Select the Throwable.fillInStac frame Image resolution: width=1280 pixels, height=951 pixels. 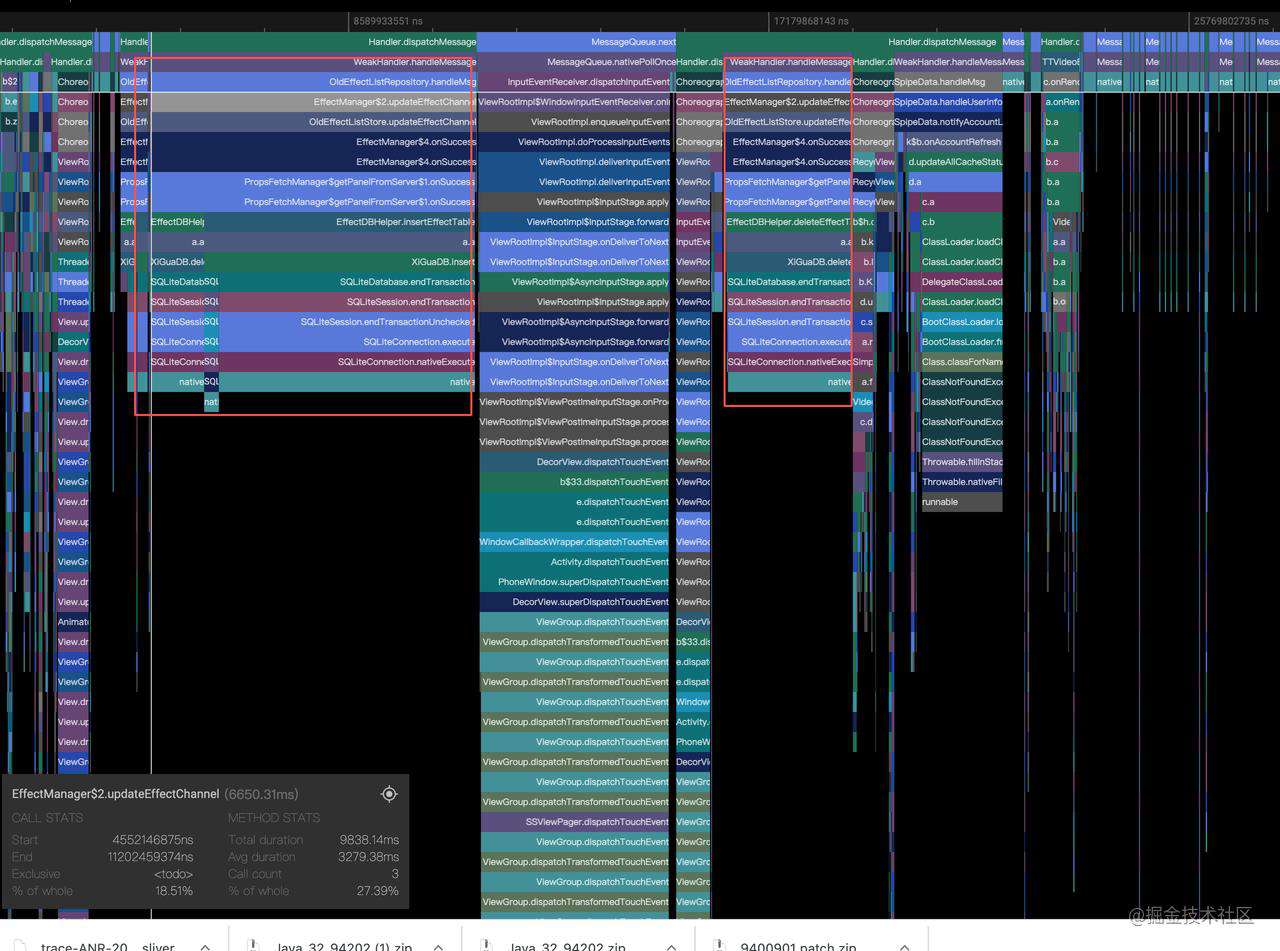[961, 462]
